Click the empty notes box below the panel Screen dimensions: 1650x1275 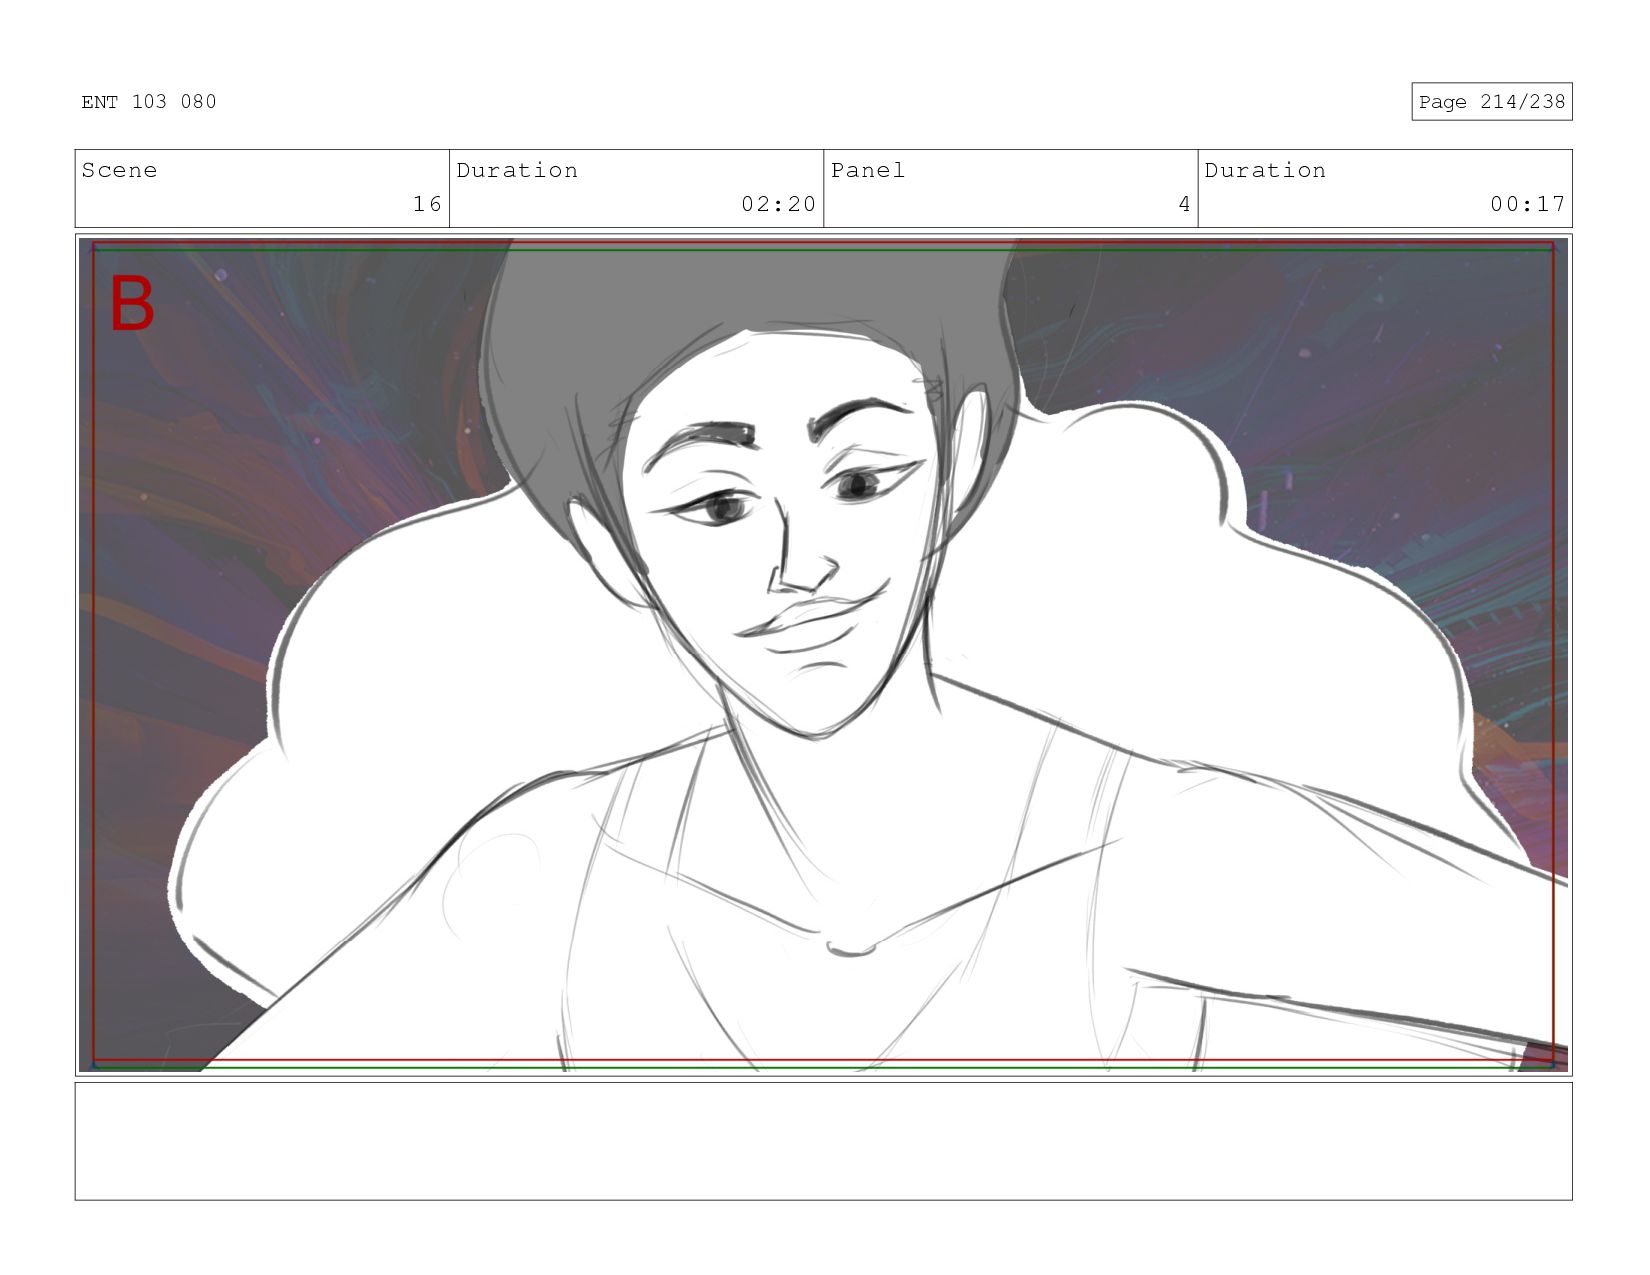(x=823, y=1141)
